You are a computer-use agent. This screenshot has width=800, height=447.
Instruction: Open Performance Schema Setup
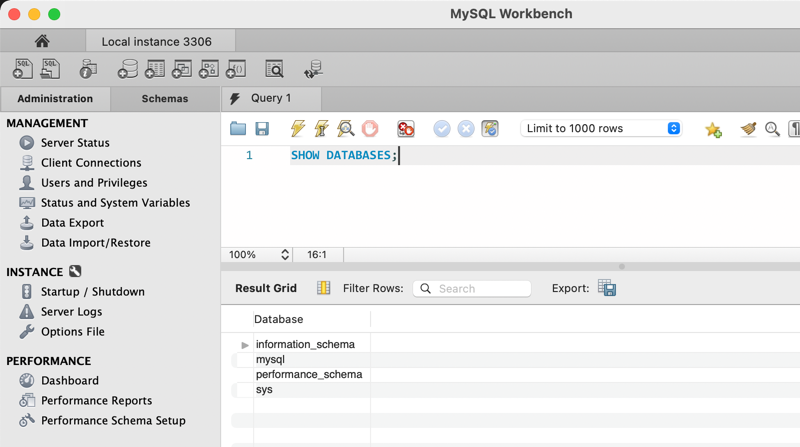(113, 420)
